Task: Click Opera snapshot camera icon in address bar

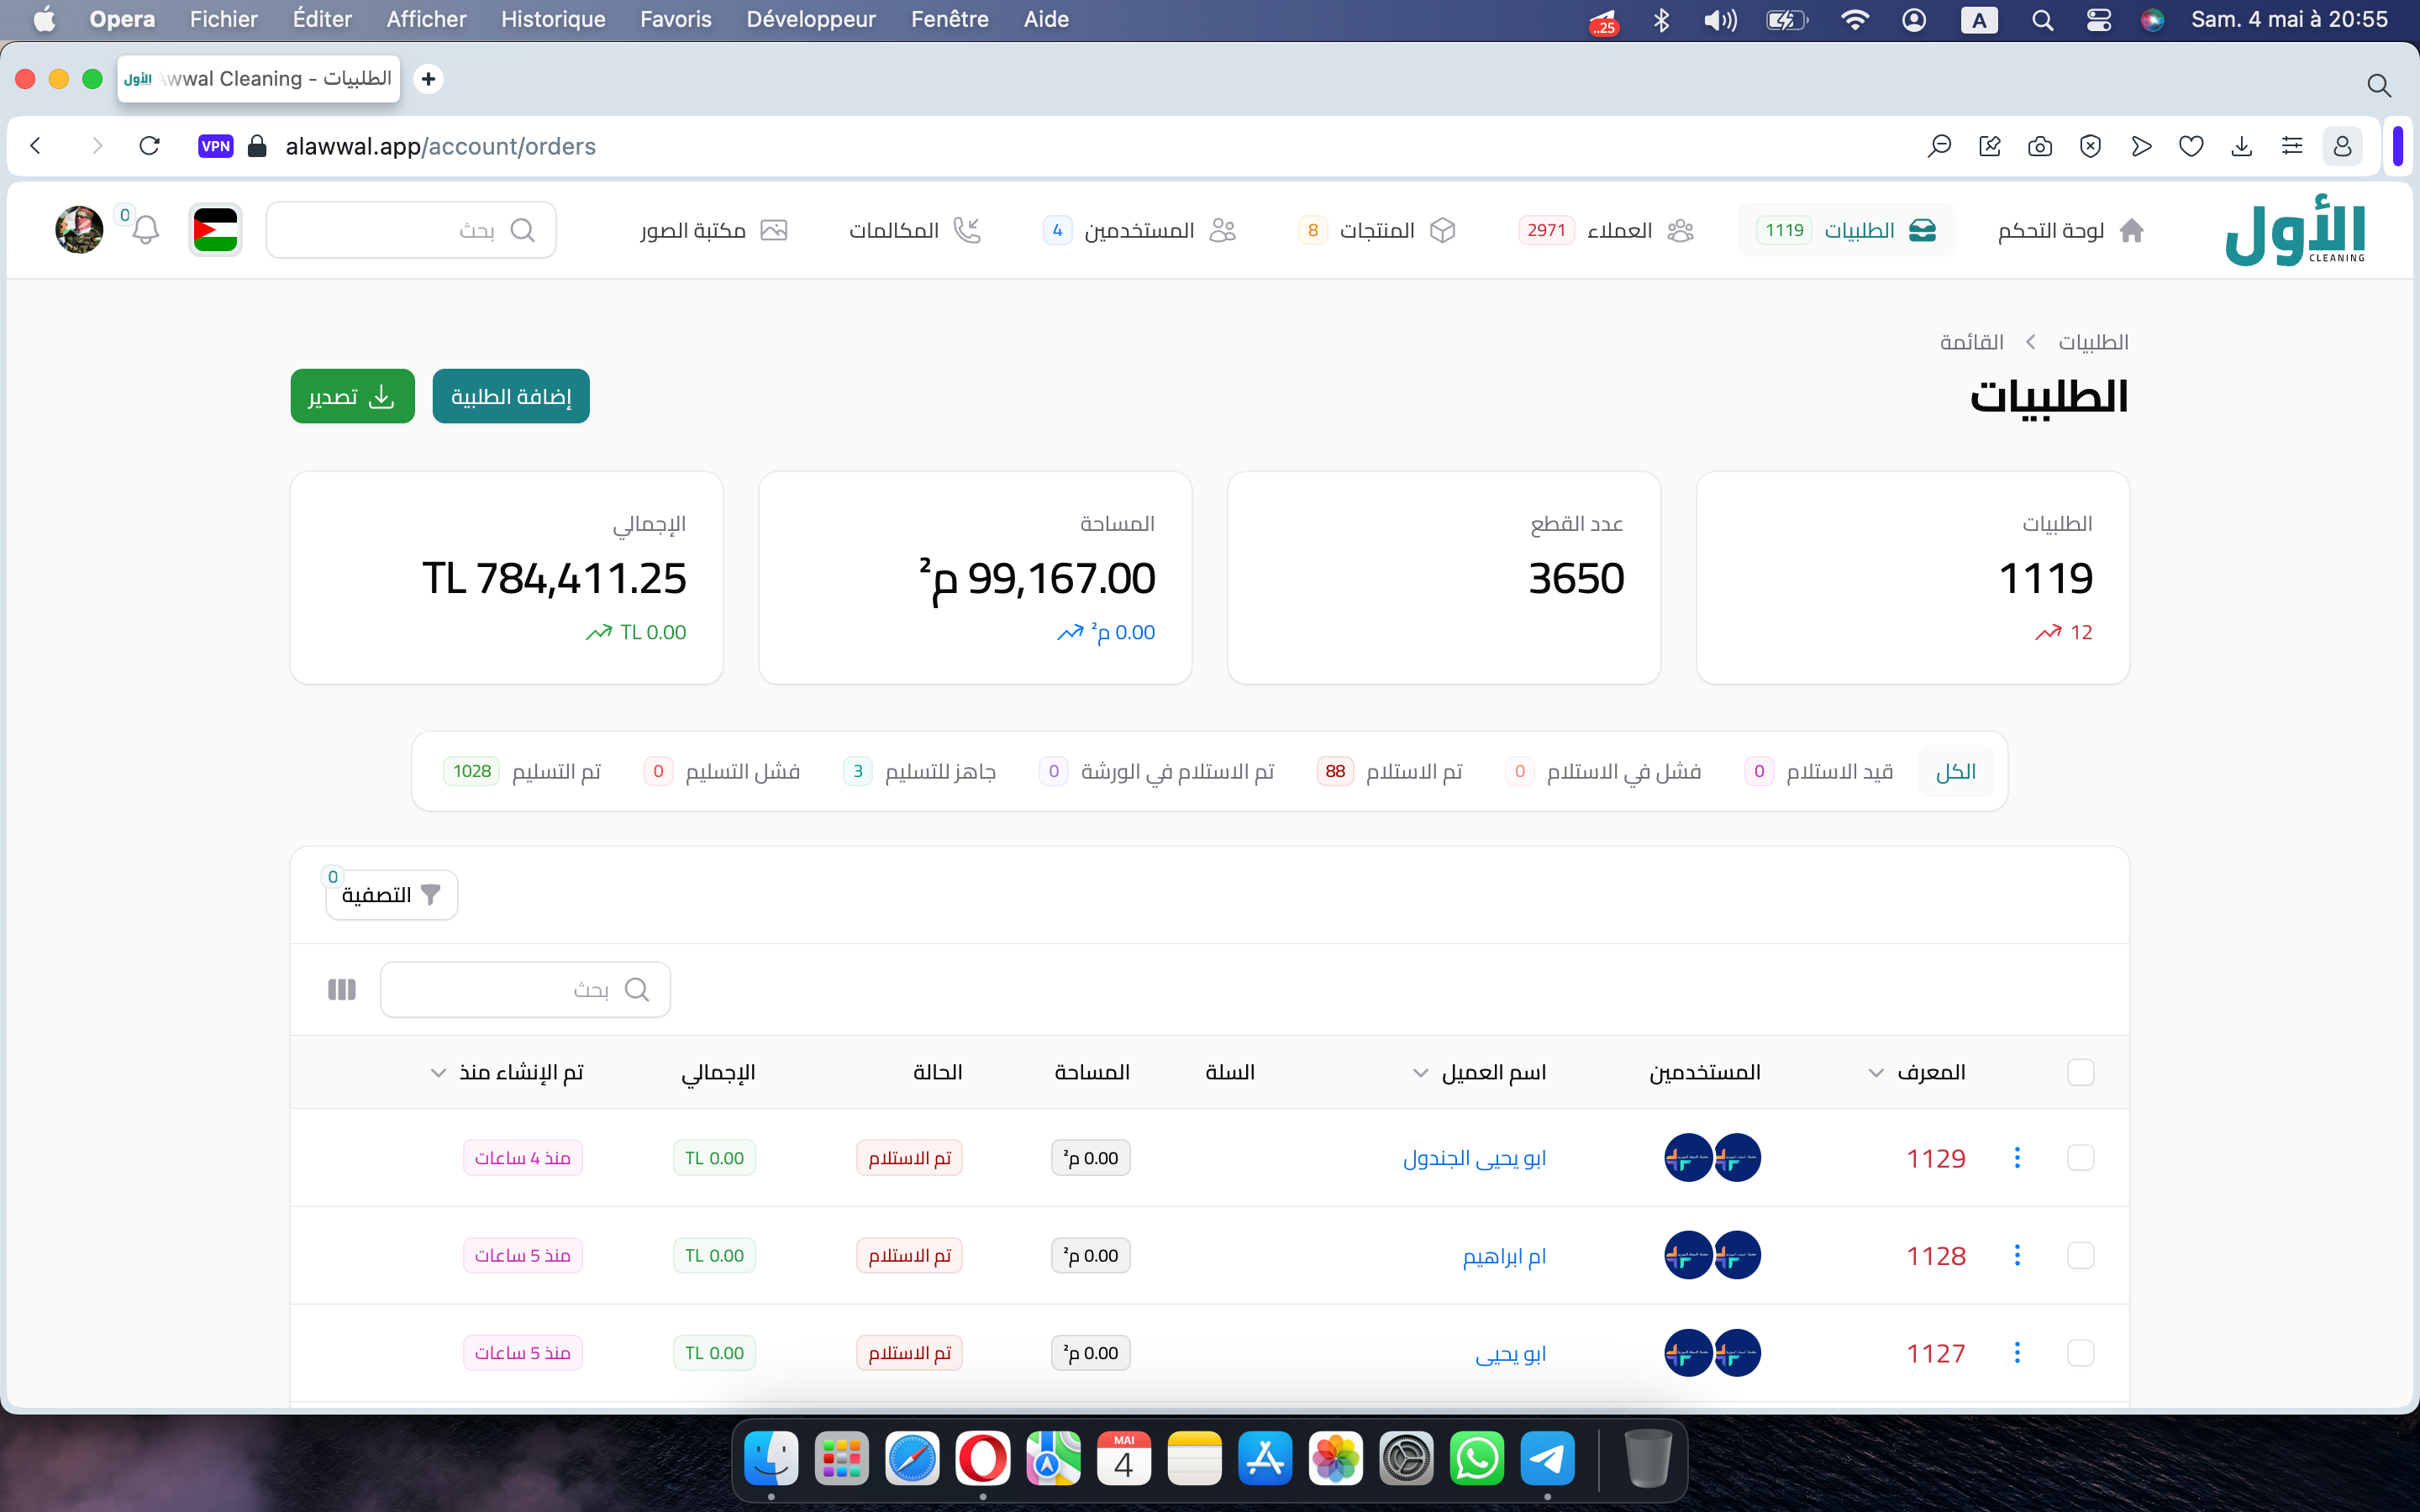Action: coord(2040,147)
